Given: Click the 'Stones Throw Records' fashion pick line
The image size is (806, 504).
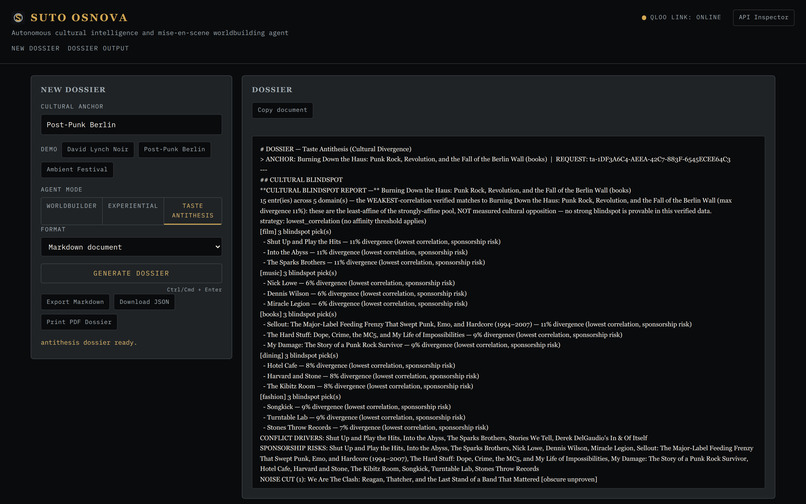Looking at the screenshot, I should click(377, 427).
